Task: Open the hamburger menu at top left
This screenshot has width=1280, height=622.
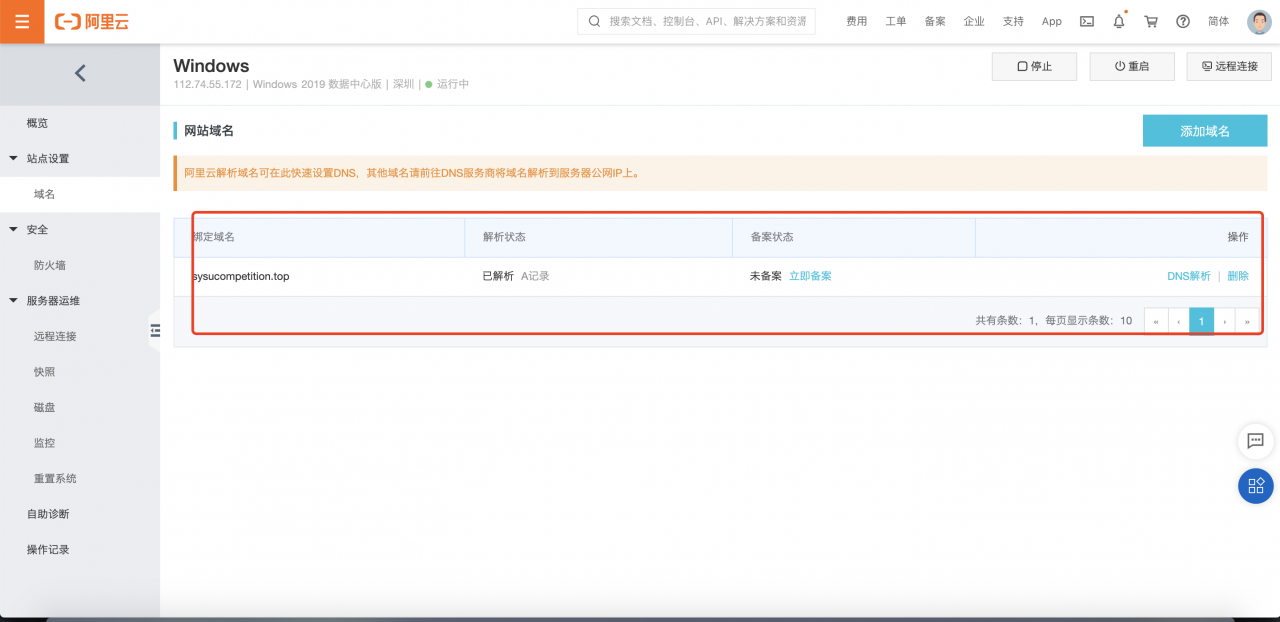Action: pyautogui.click(x=22, y=20)
